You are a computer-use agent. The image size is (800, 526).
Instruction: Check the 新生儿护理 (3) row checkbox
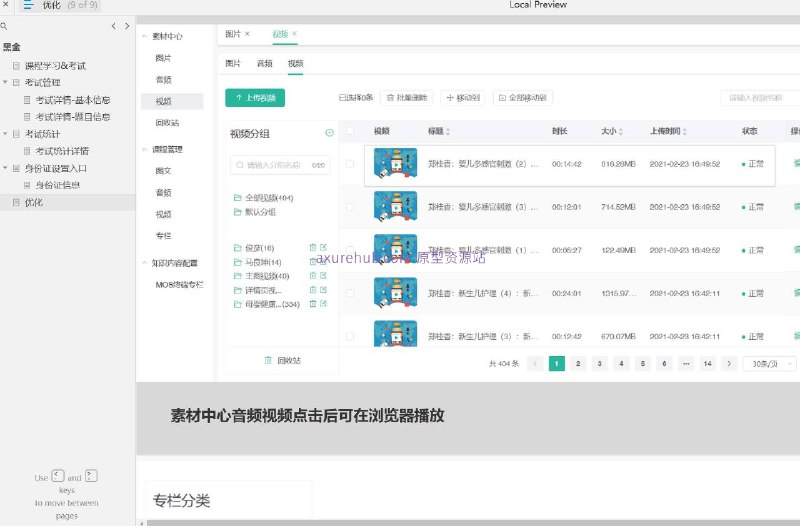click(350, 336)
